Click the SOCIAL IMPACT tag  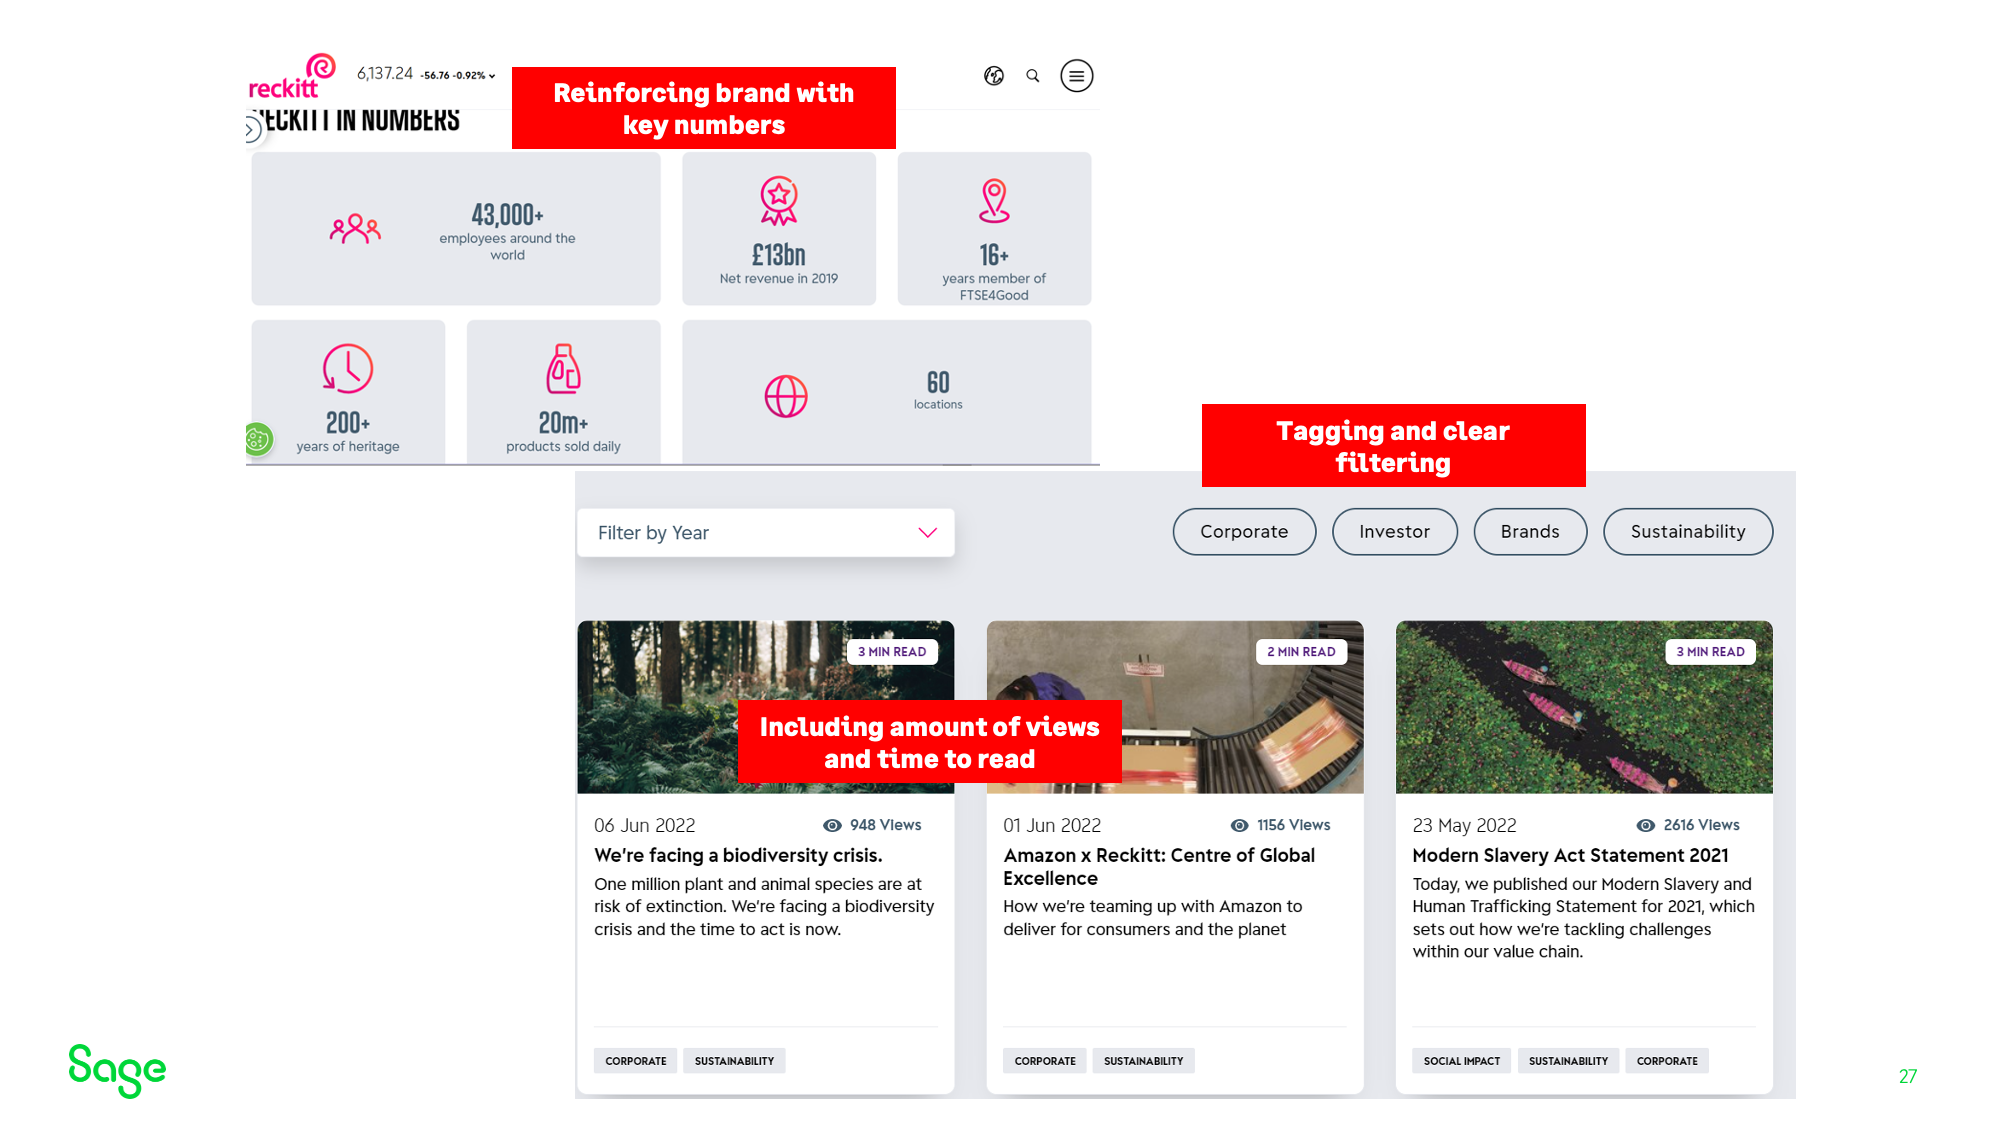1461,1061
